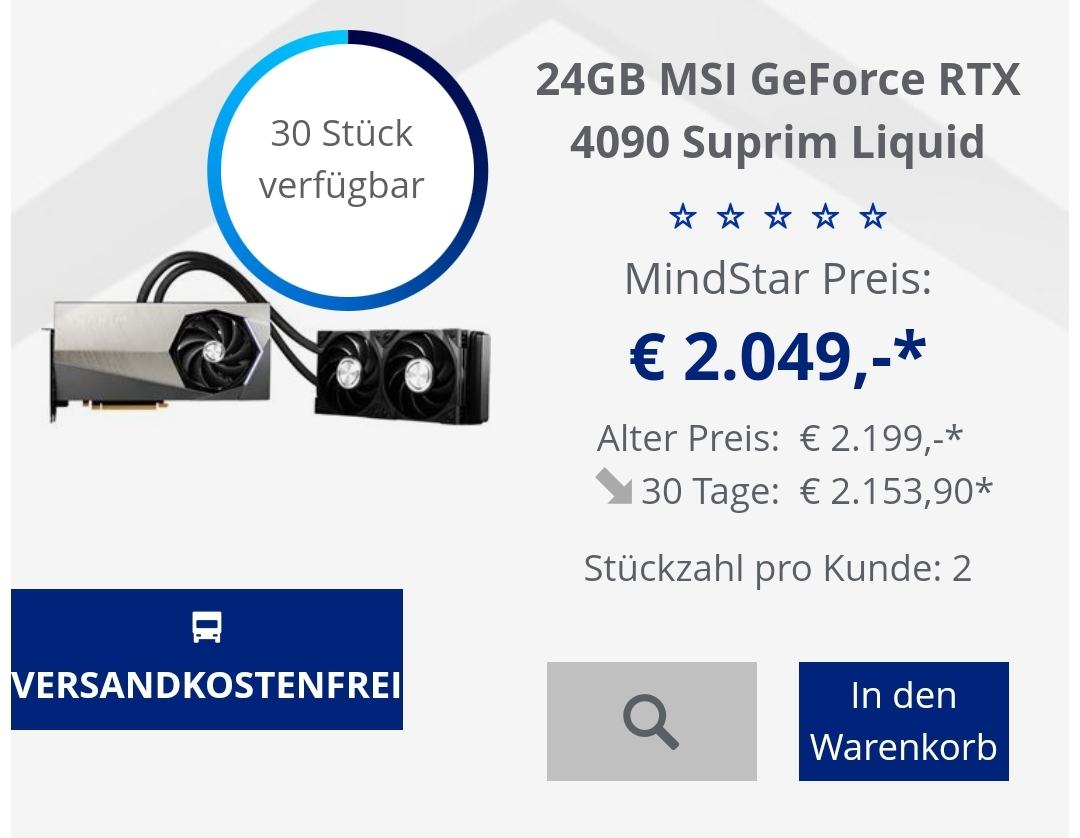Viewport: 1080px width, 838px height.
Task: Click the 30 Stück verfügbar text
Action: 342,159
